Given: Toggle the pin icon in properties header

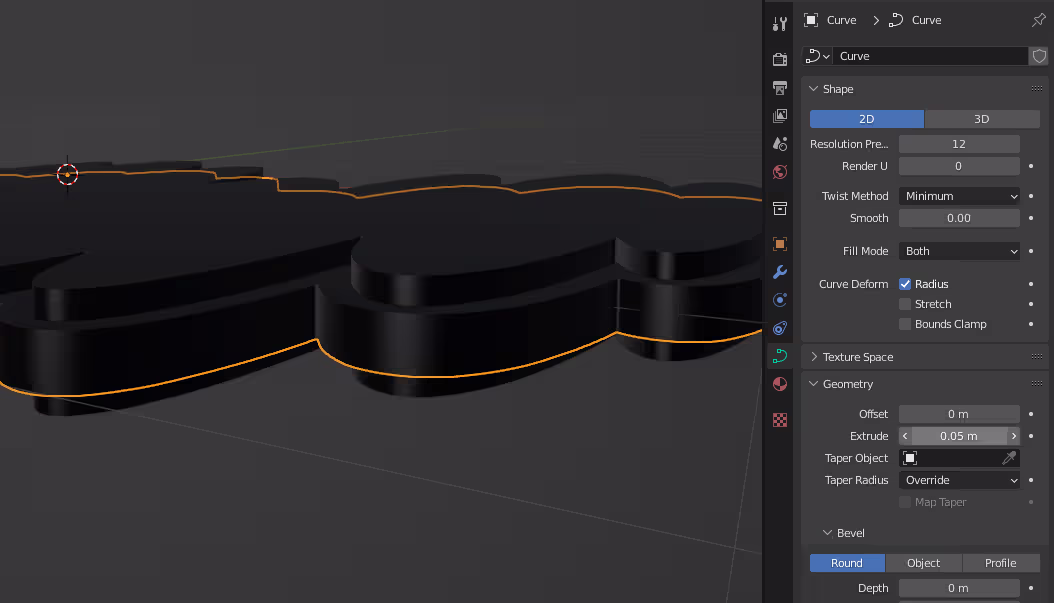Looking at the screenshot, I should (1038, 20).
